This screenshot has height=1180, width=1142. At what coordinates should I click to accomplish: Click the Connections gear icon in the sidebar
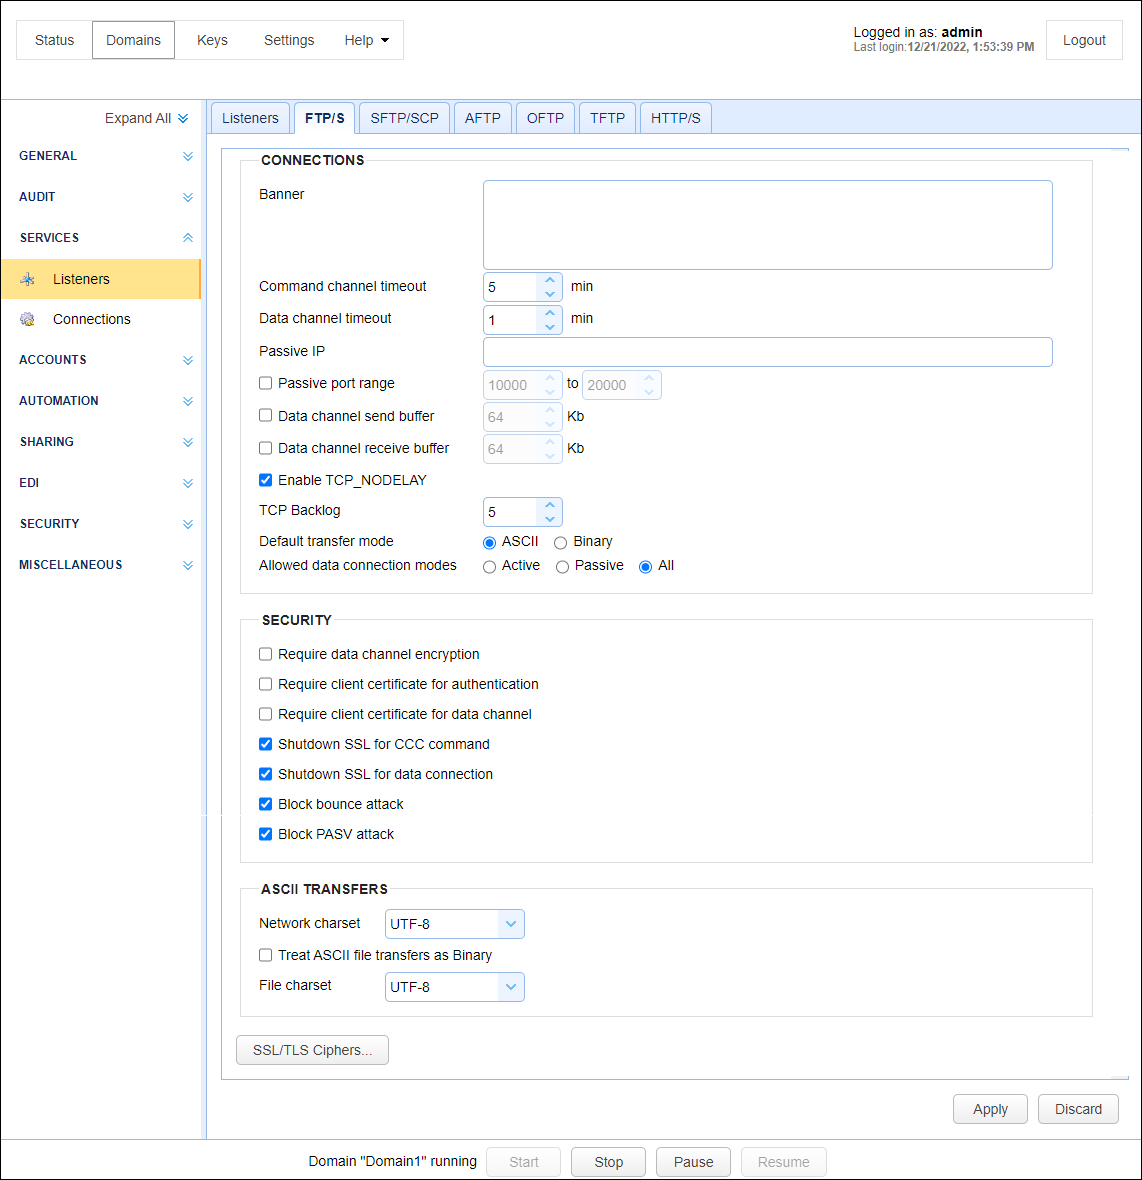pyautogui.click(x=28, y=319)
